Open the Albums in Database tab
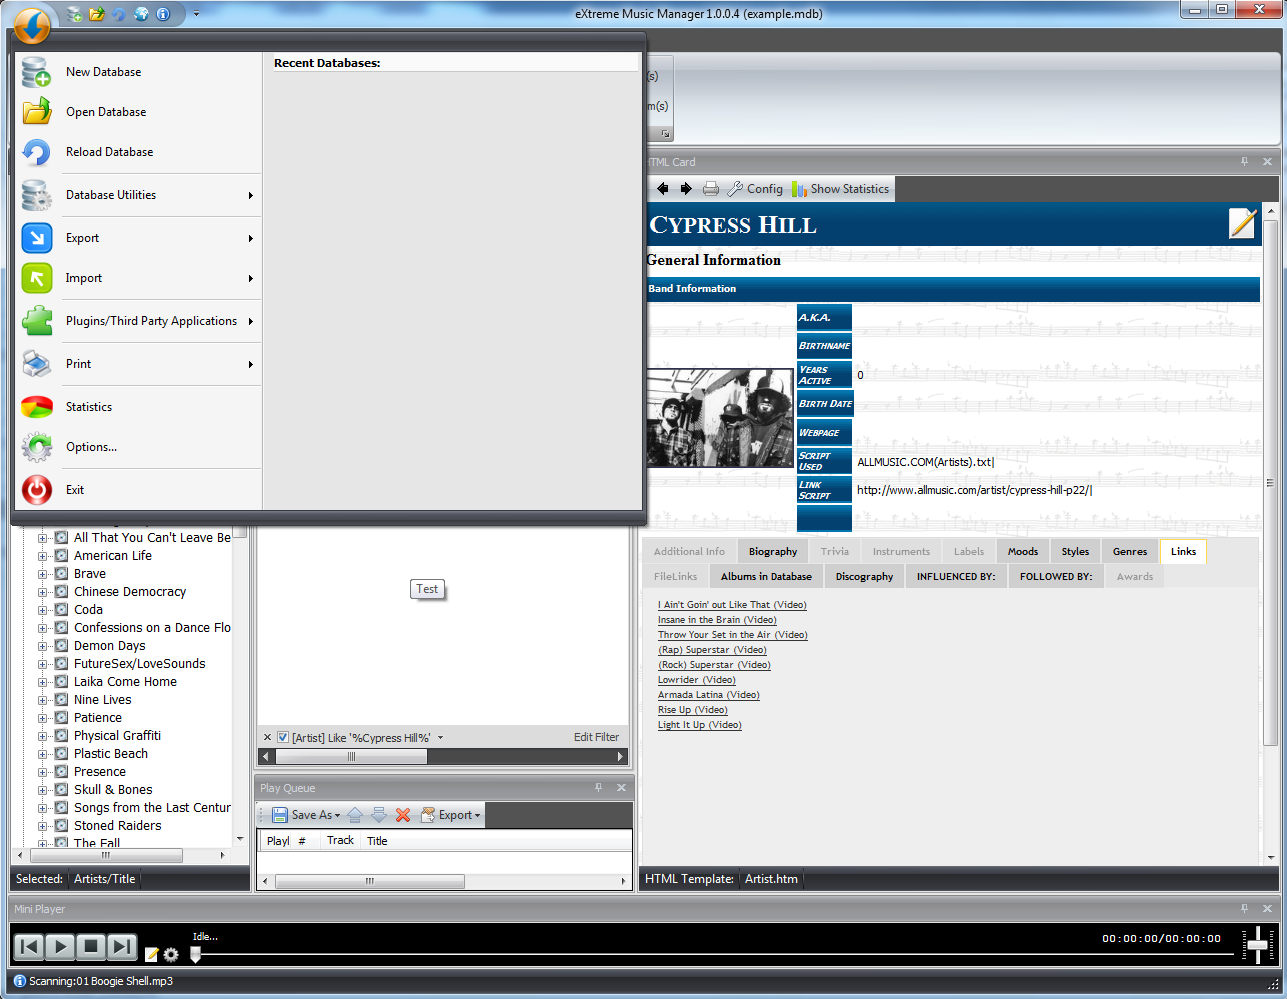This screenshot has height=999, width=1287. [766, 576]
